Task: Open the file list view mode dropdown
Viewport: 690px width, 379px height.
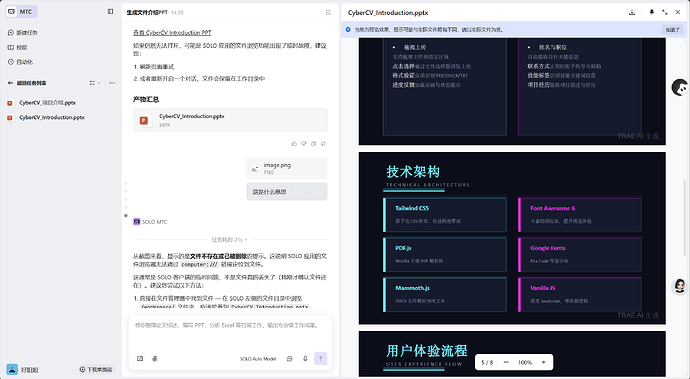Action: [x=94, y=83]
